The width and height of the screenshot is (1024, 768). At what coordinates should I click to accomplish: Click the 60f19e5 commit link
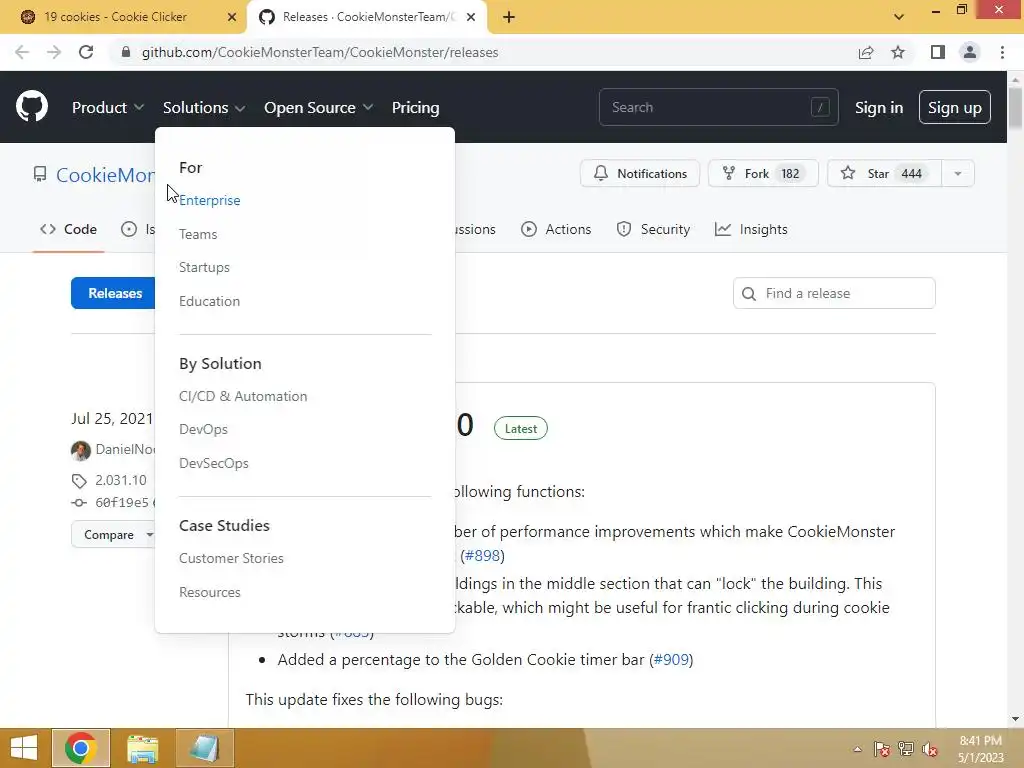pos(122,503)
